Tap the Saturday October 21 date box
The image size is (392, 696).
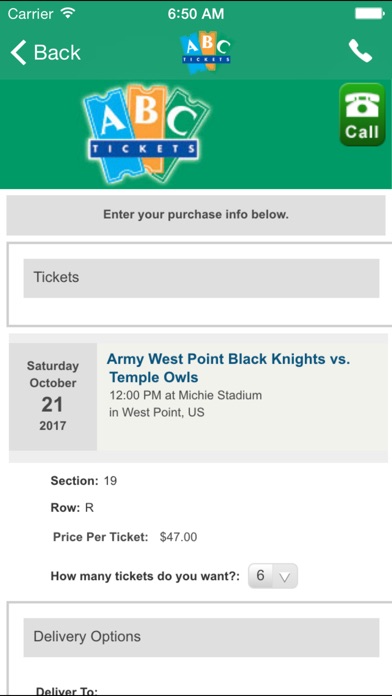click(53, 396)
